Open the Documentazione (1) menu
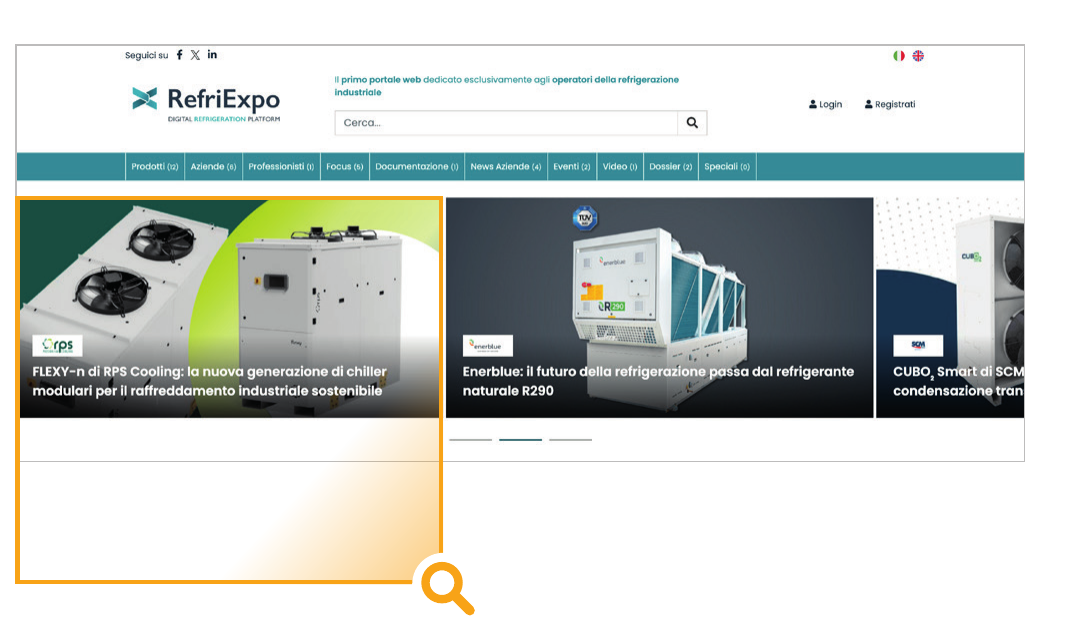Screen dimensions: 1070x630 (x=417, y=167)
